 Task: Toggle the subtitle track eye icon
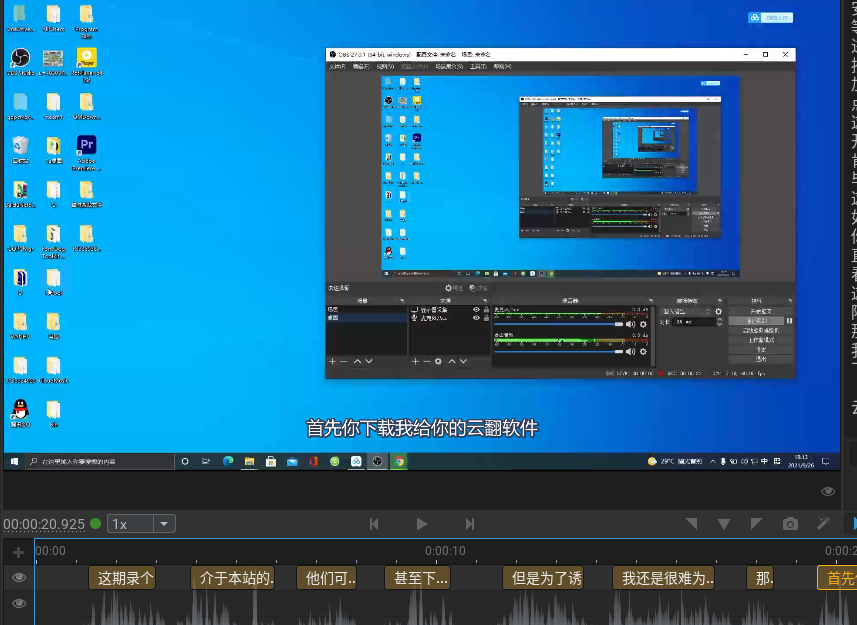click(18, 578)
